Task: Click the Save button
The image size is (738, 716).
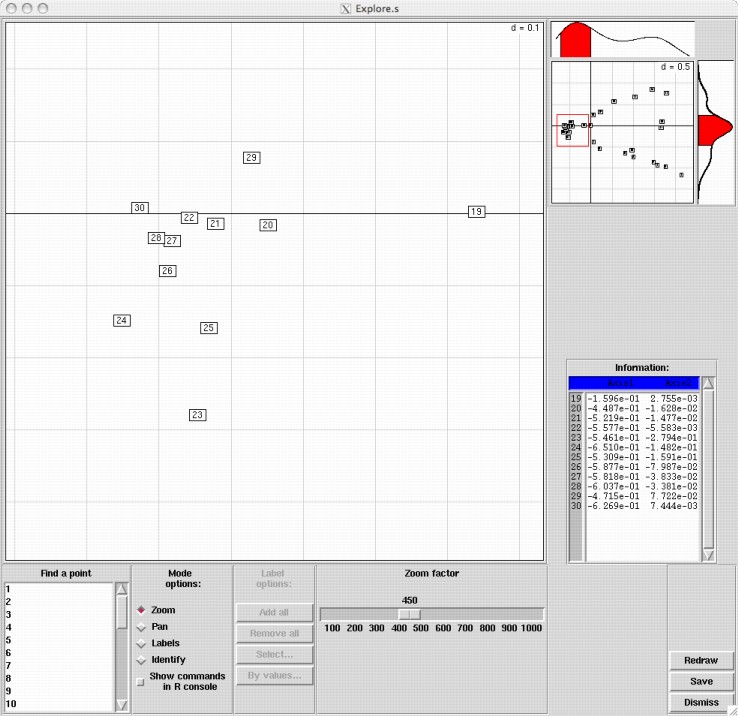Action: [x=701, y=681]
